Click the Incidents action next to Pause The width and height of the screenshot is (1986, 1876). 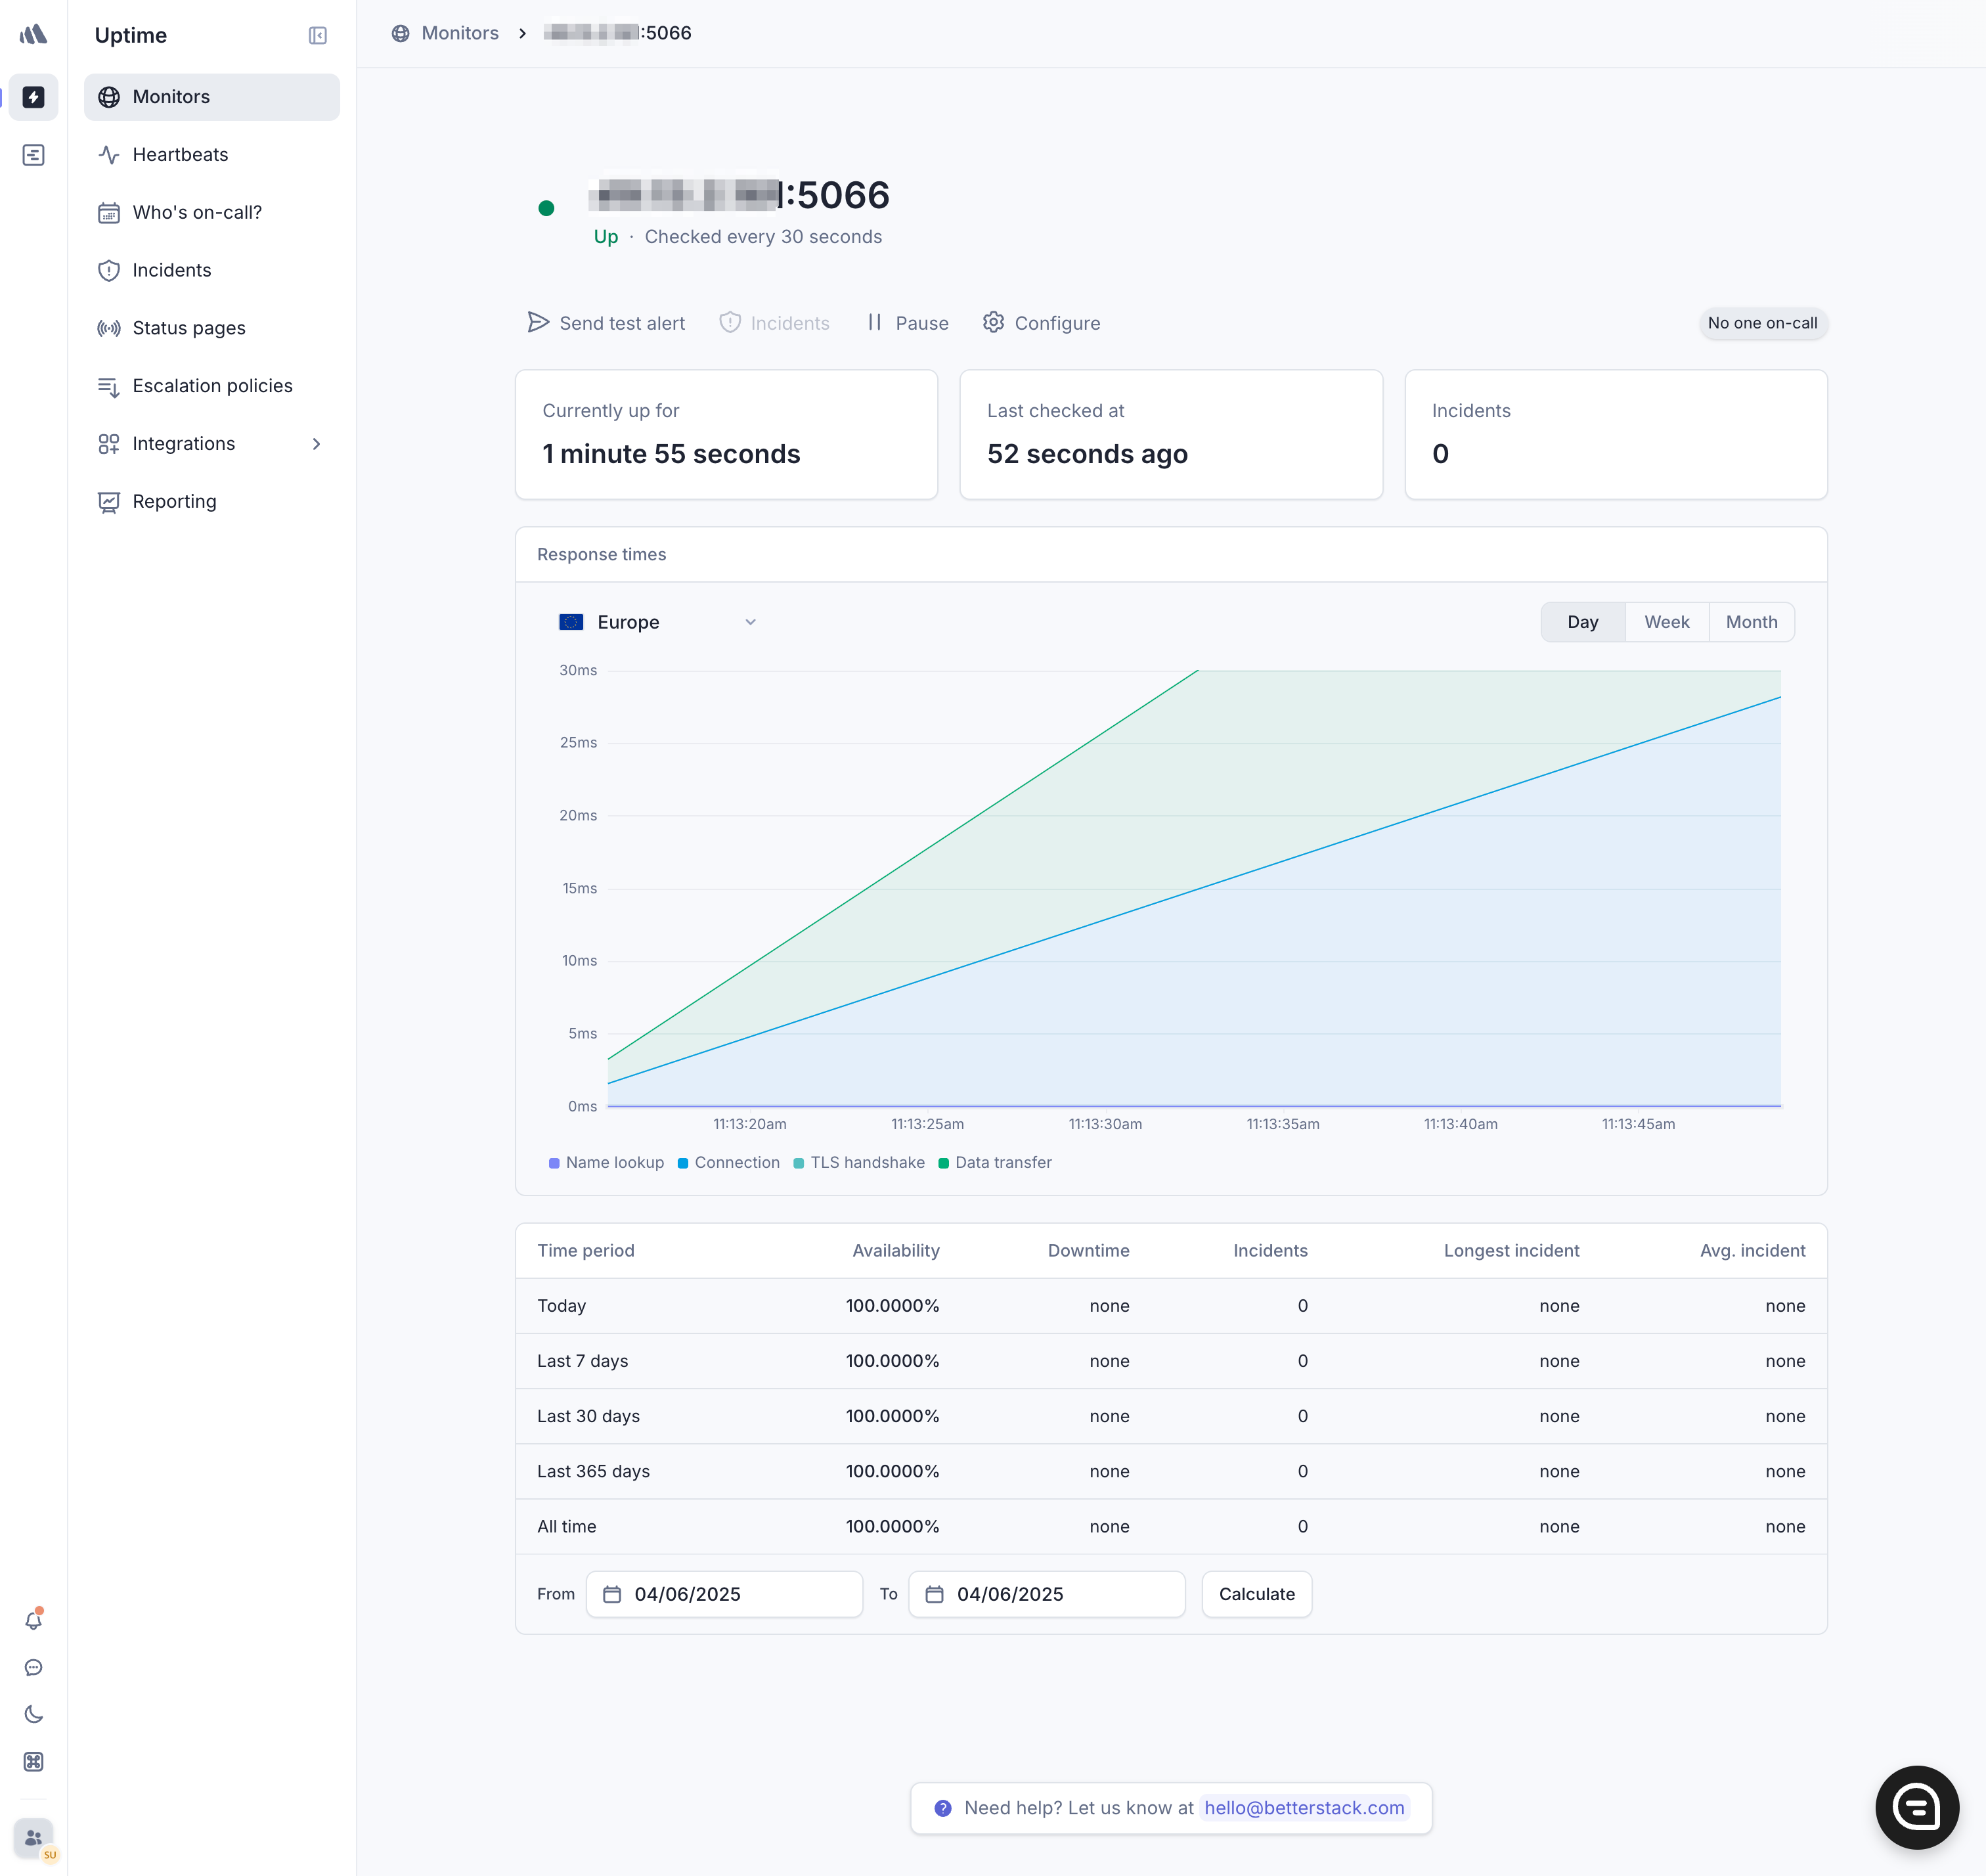click(774, 323)
